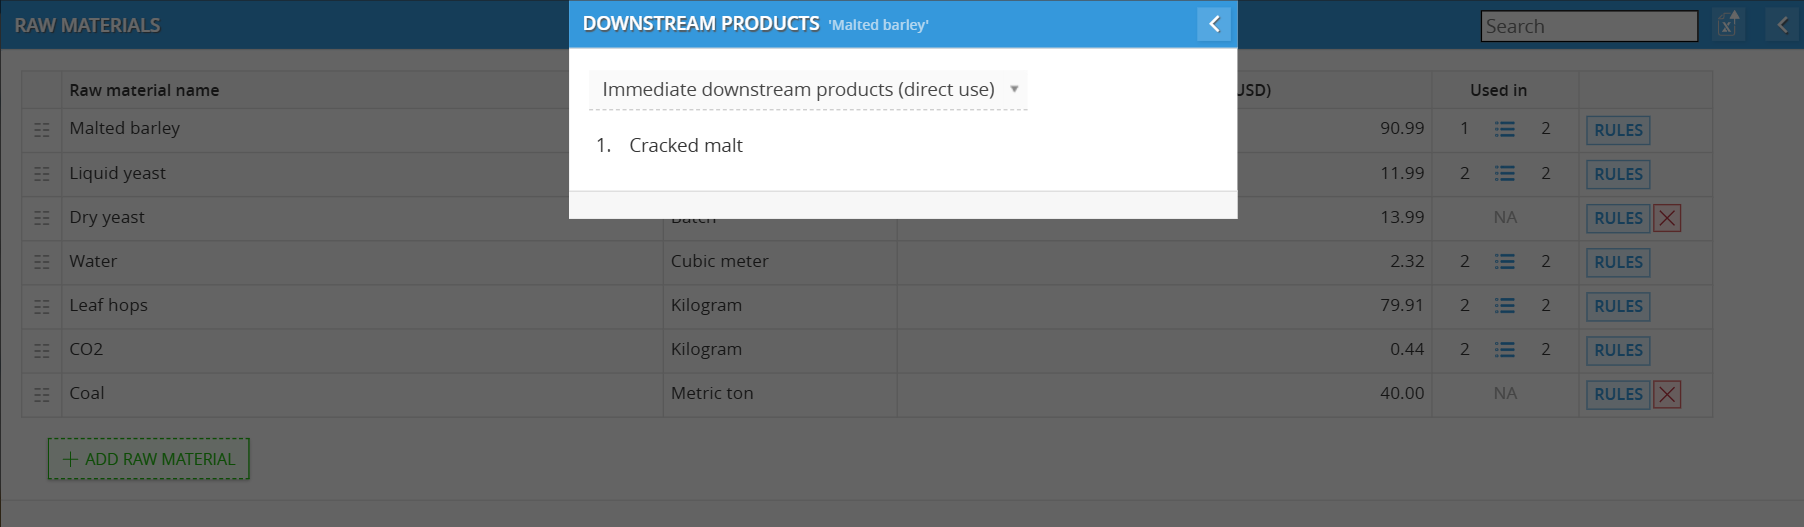Grab the drag handle for the Water row
The image size is (1804, 527).
(x=42, y=262)
